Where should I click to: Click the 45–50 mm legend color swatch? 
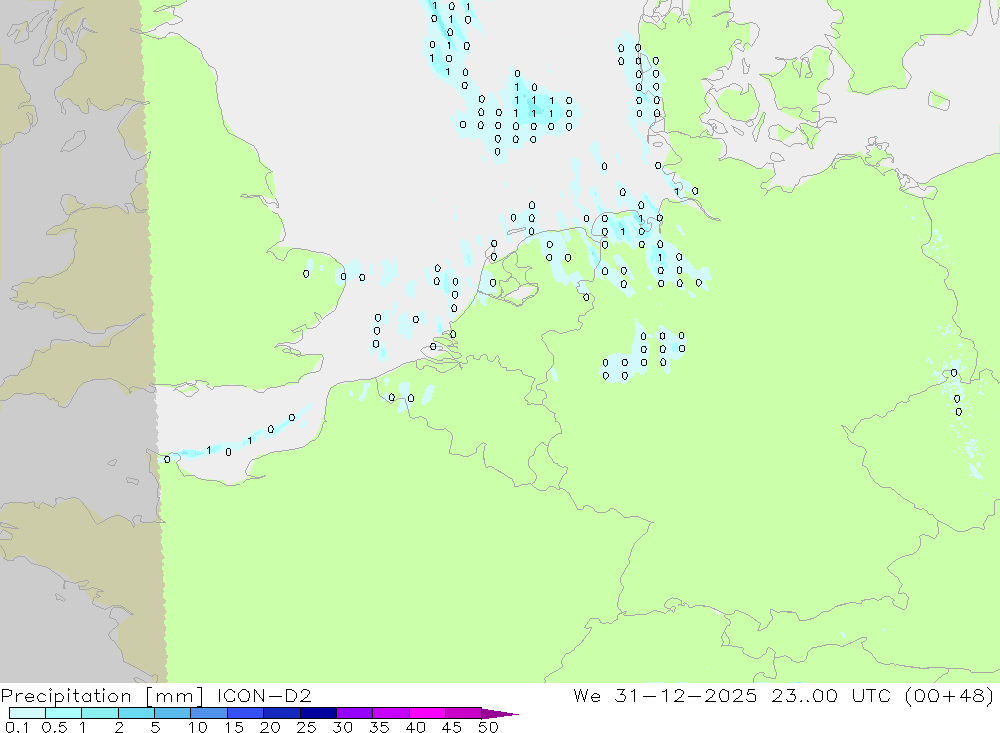[464, 713]
